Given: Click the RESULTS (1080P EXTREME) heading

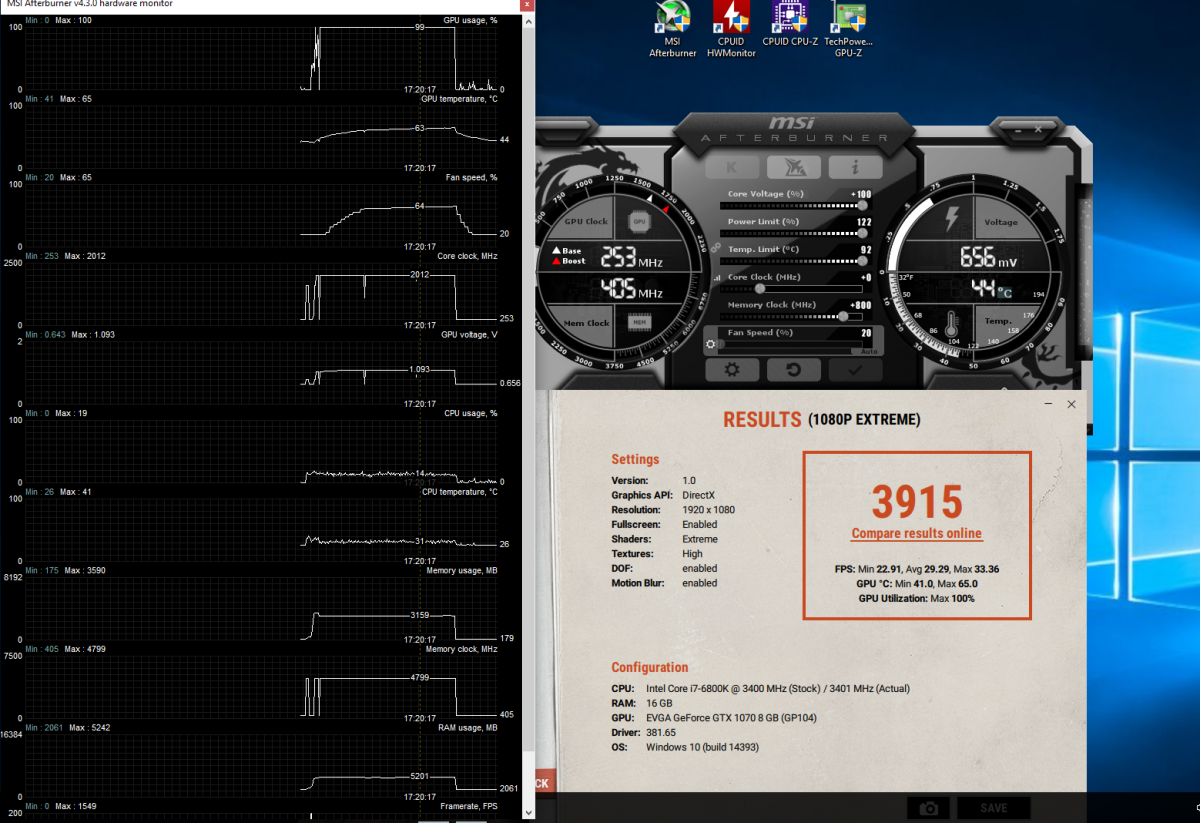Looking at the screenshot, I should (821, 420).
